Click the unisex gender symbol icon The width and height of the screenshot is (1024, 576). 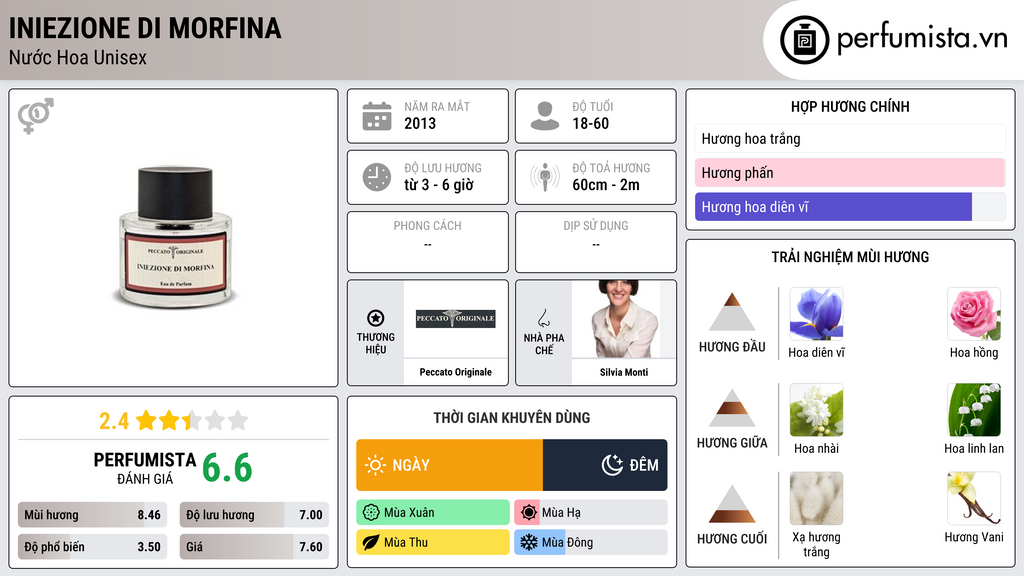pos(36,116)
